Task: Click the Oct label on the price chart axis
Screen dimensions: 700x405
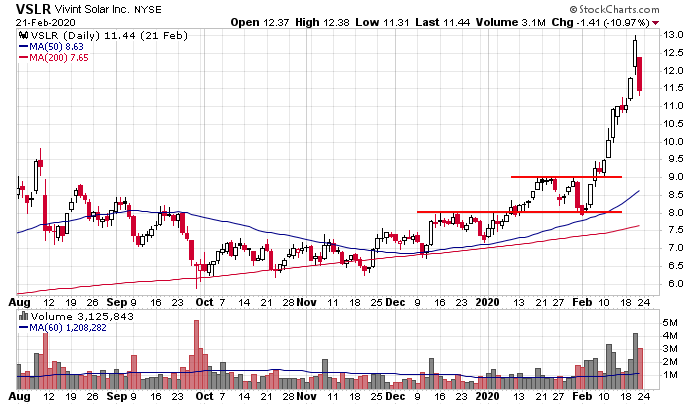Action: 204,302
